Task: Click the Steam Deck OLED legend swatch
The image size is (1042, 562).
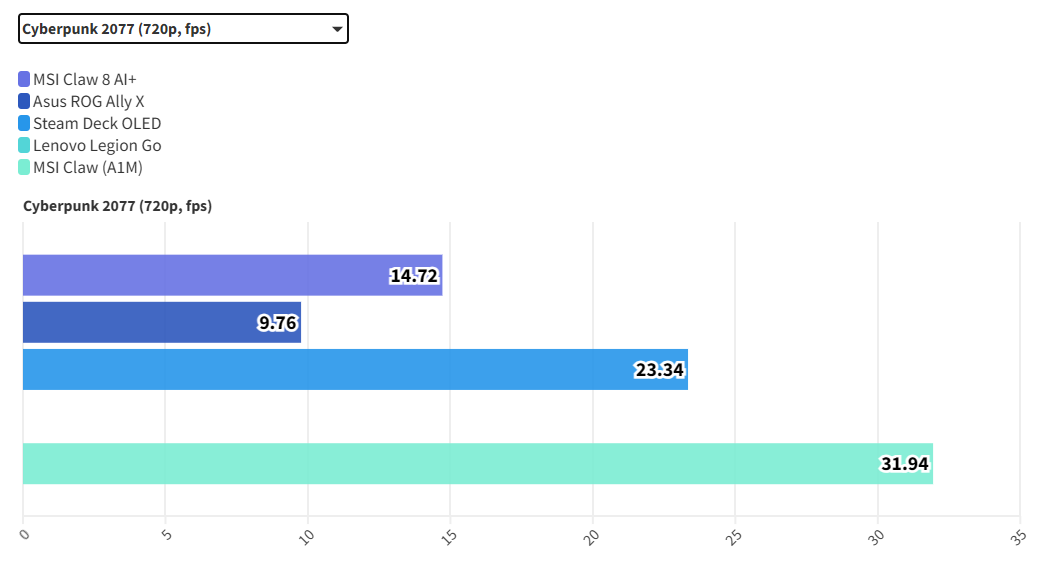Action: click(x=24, y=123)
